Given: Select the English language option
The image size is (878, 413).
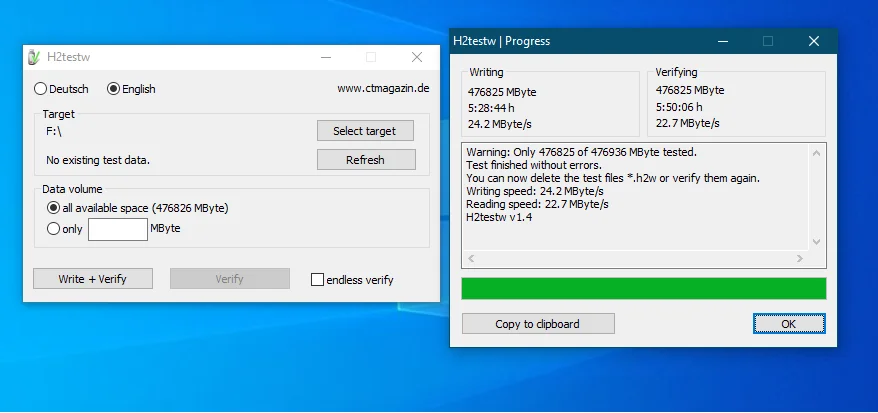Looking at the screenshot, I should [132, 89].
